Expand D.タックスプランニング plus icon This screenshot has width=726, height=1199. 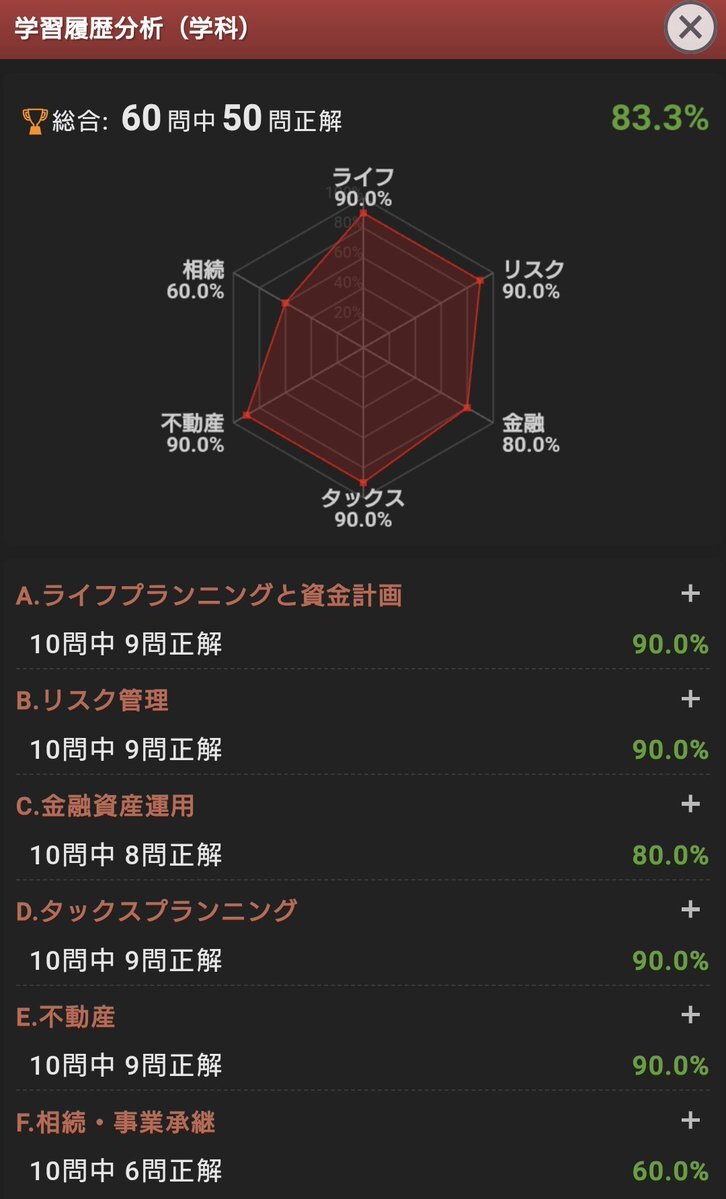(x=690, y=909)
